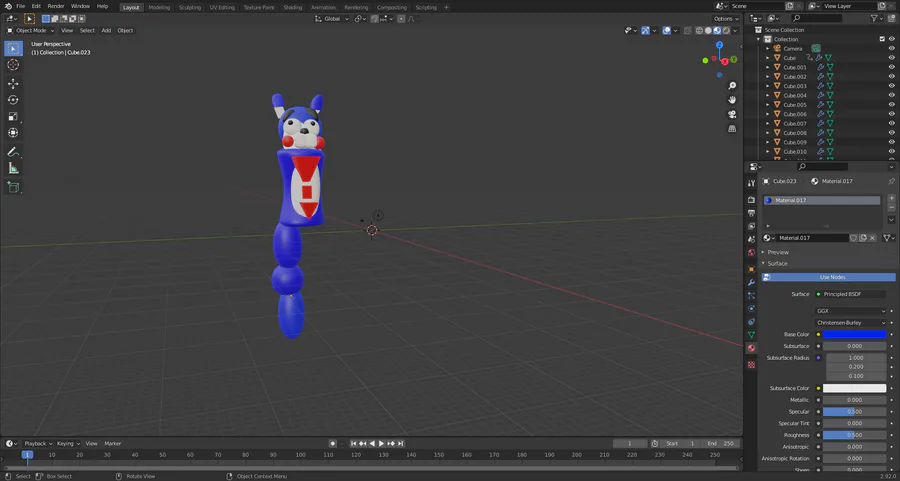Click the zoom magnifier viewport icon
This screenshot has height=481, width=900.
tap(732, 86)
